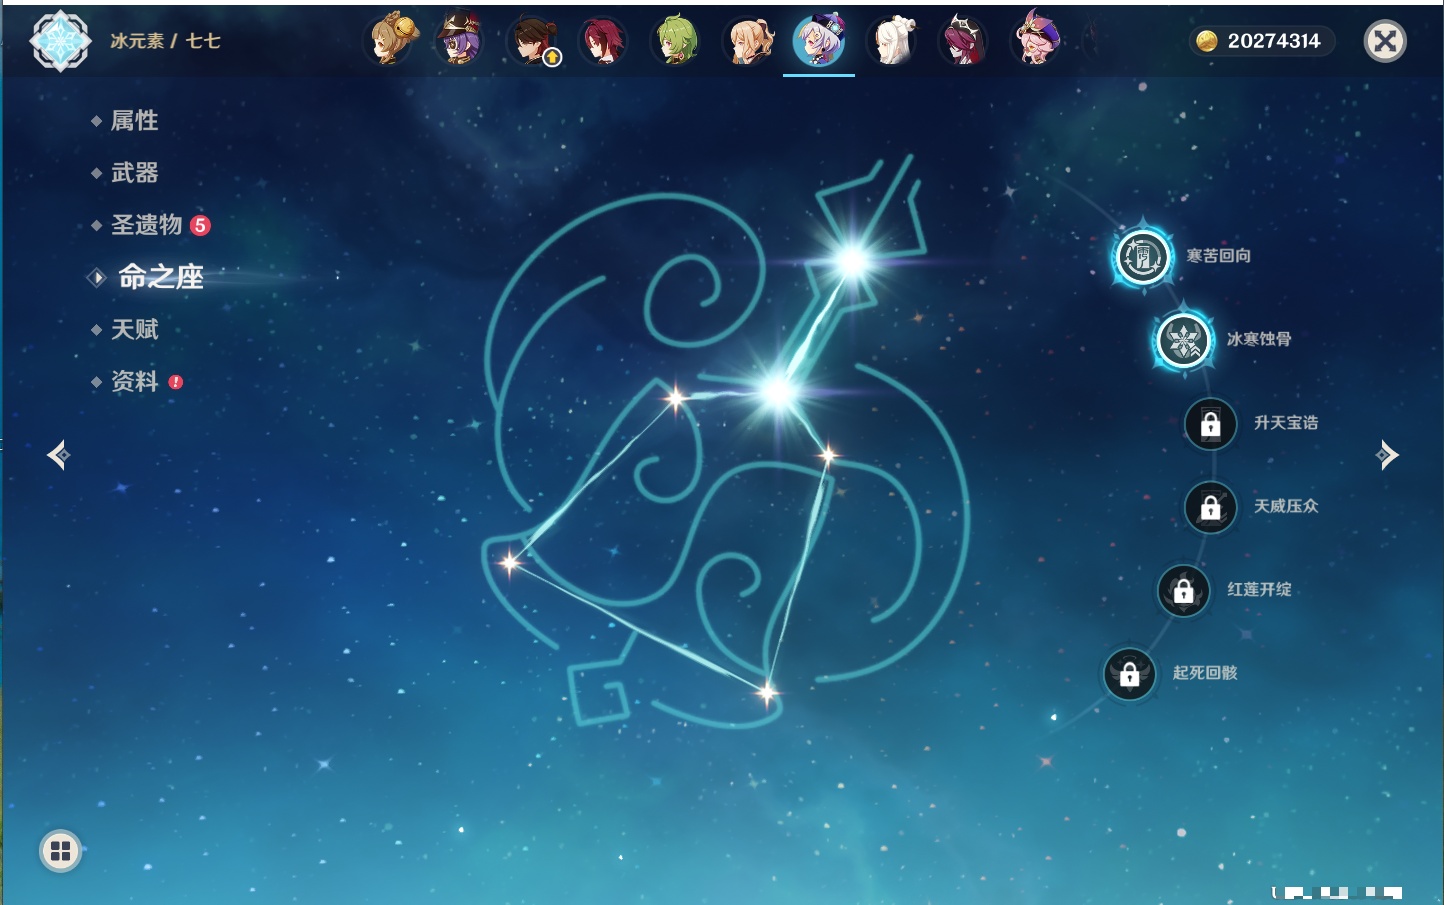1444x905 pixels.
Task: Click the locked 起死回骸 constellation node
Action: [x=1129, y=674]
